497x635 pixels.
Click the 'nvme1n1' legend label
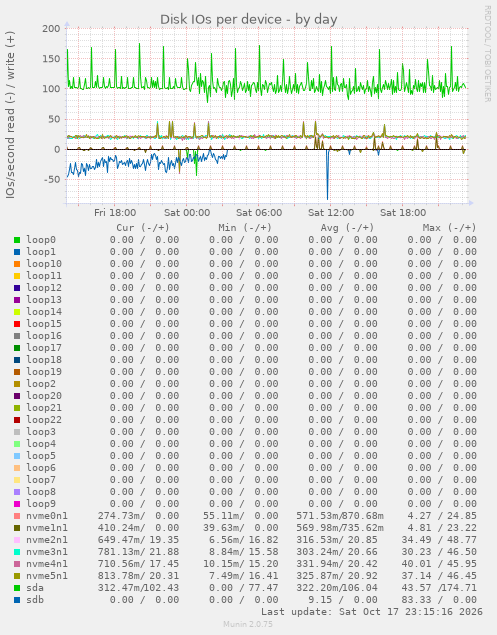coord(47,528)
